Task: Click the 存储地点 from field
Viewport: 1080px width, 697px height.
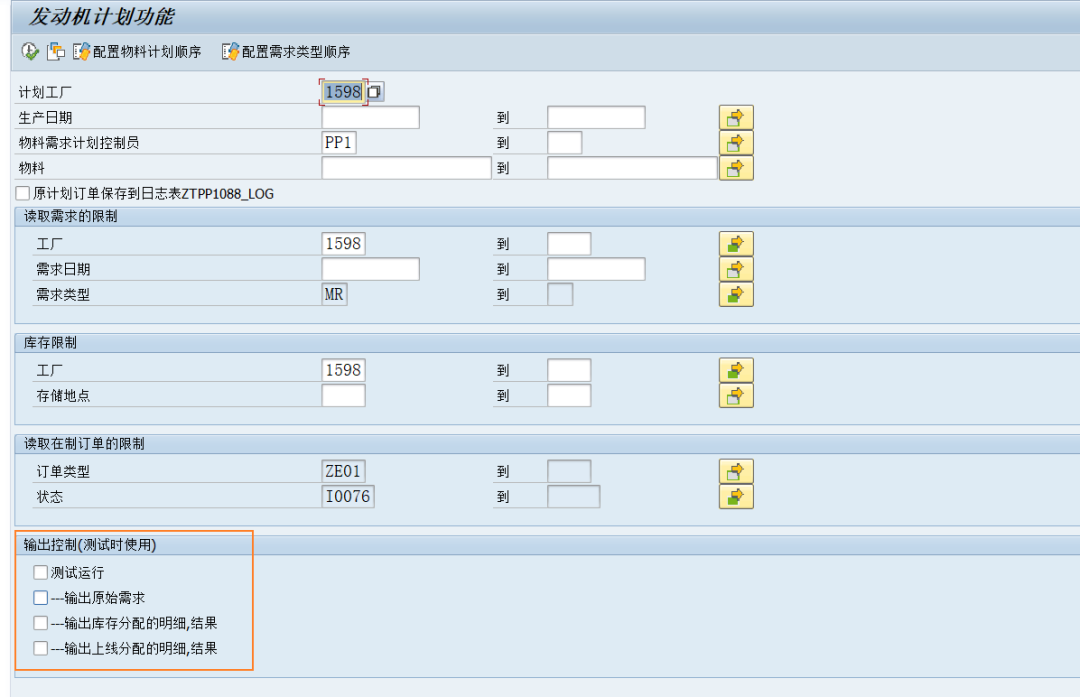Action: (343, 396)
